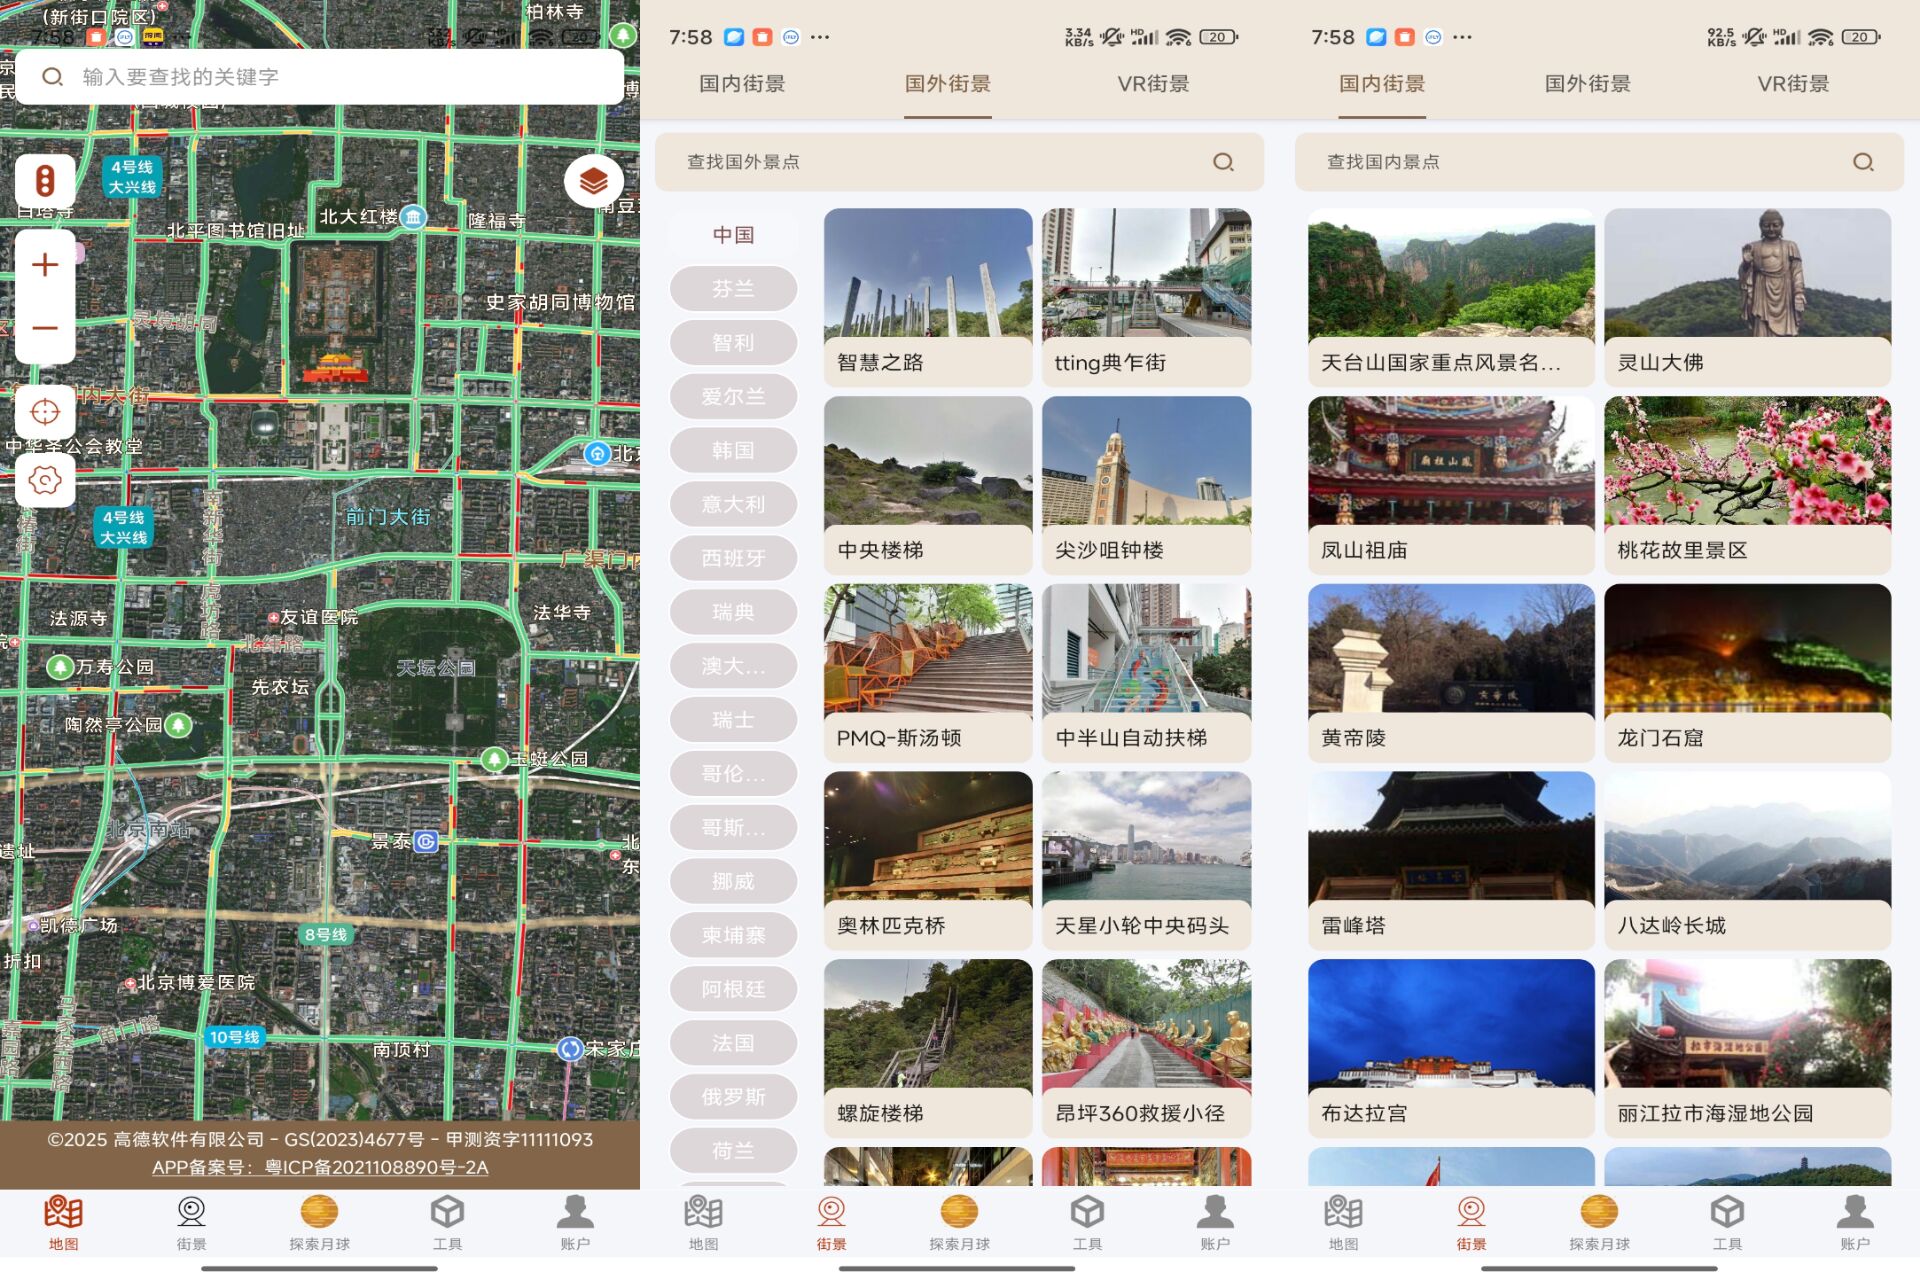Switch to VR街景 tab in middle panel
The width and height of the screenshot is (1920, 1280).
[x=1153, y=84]
